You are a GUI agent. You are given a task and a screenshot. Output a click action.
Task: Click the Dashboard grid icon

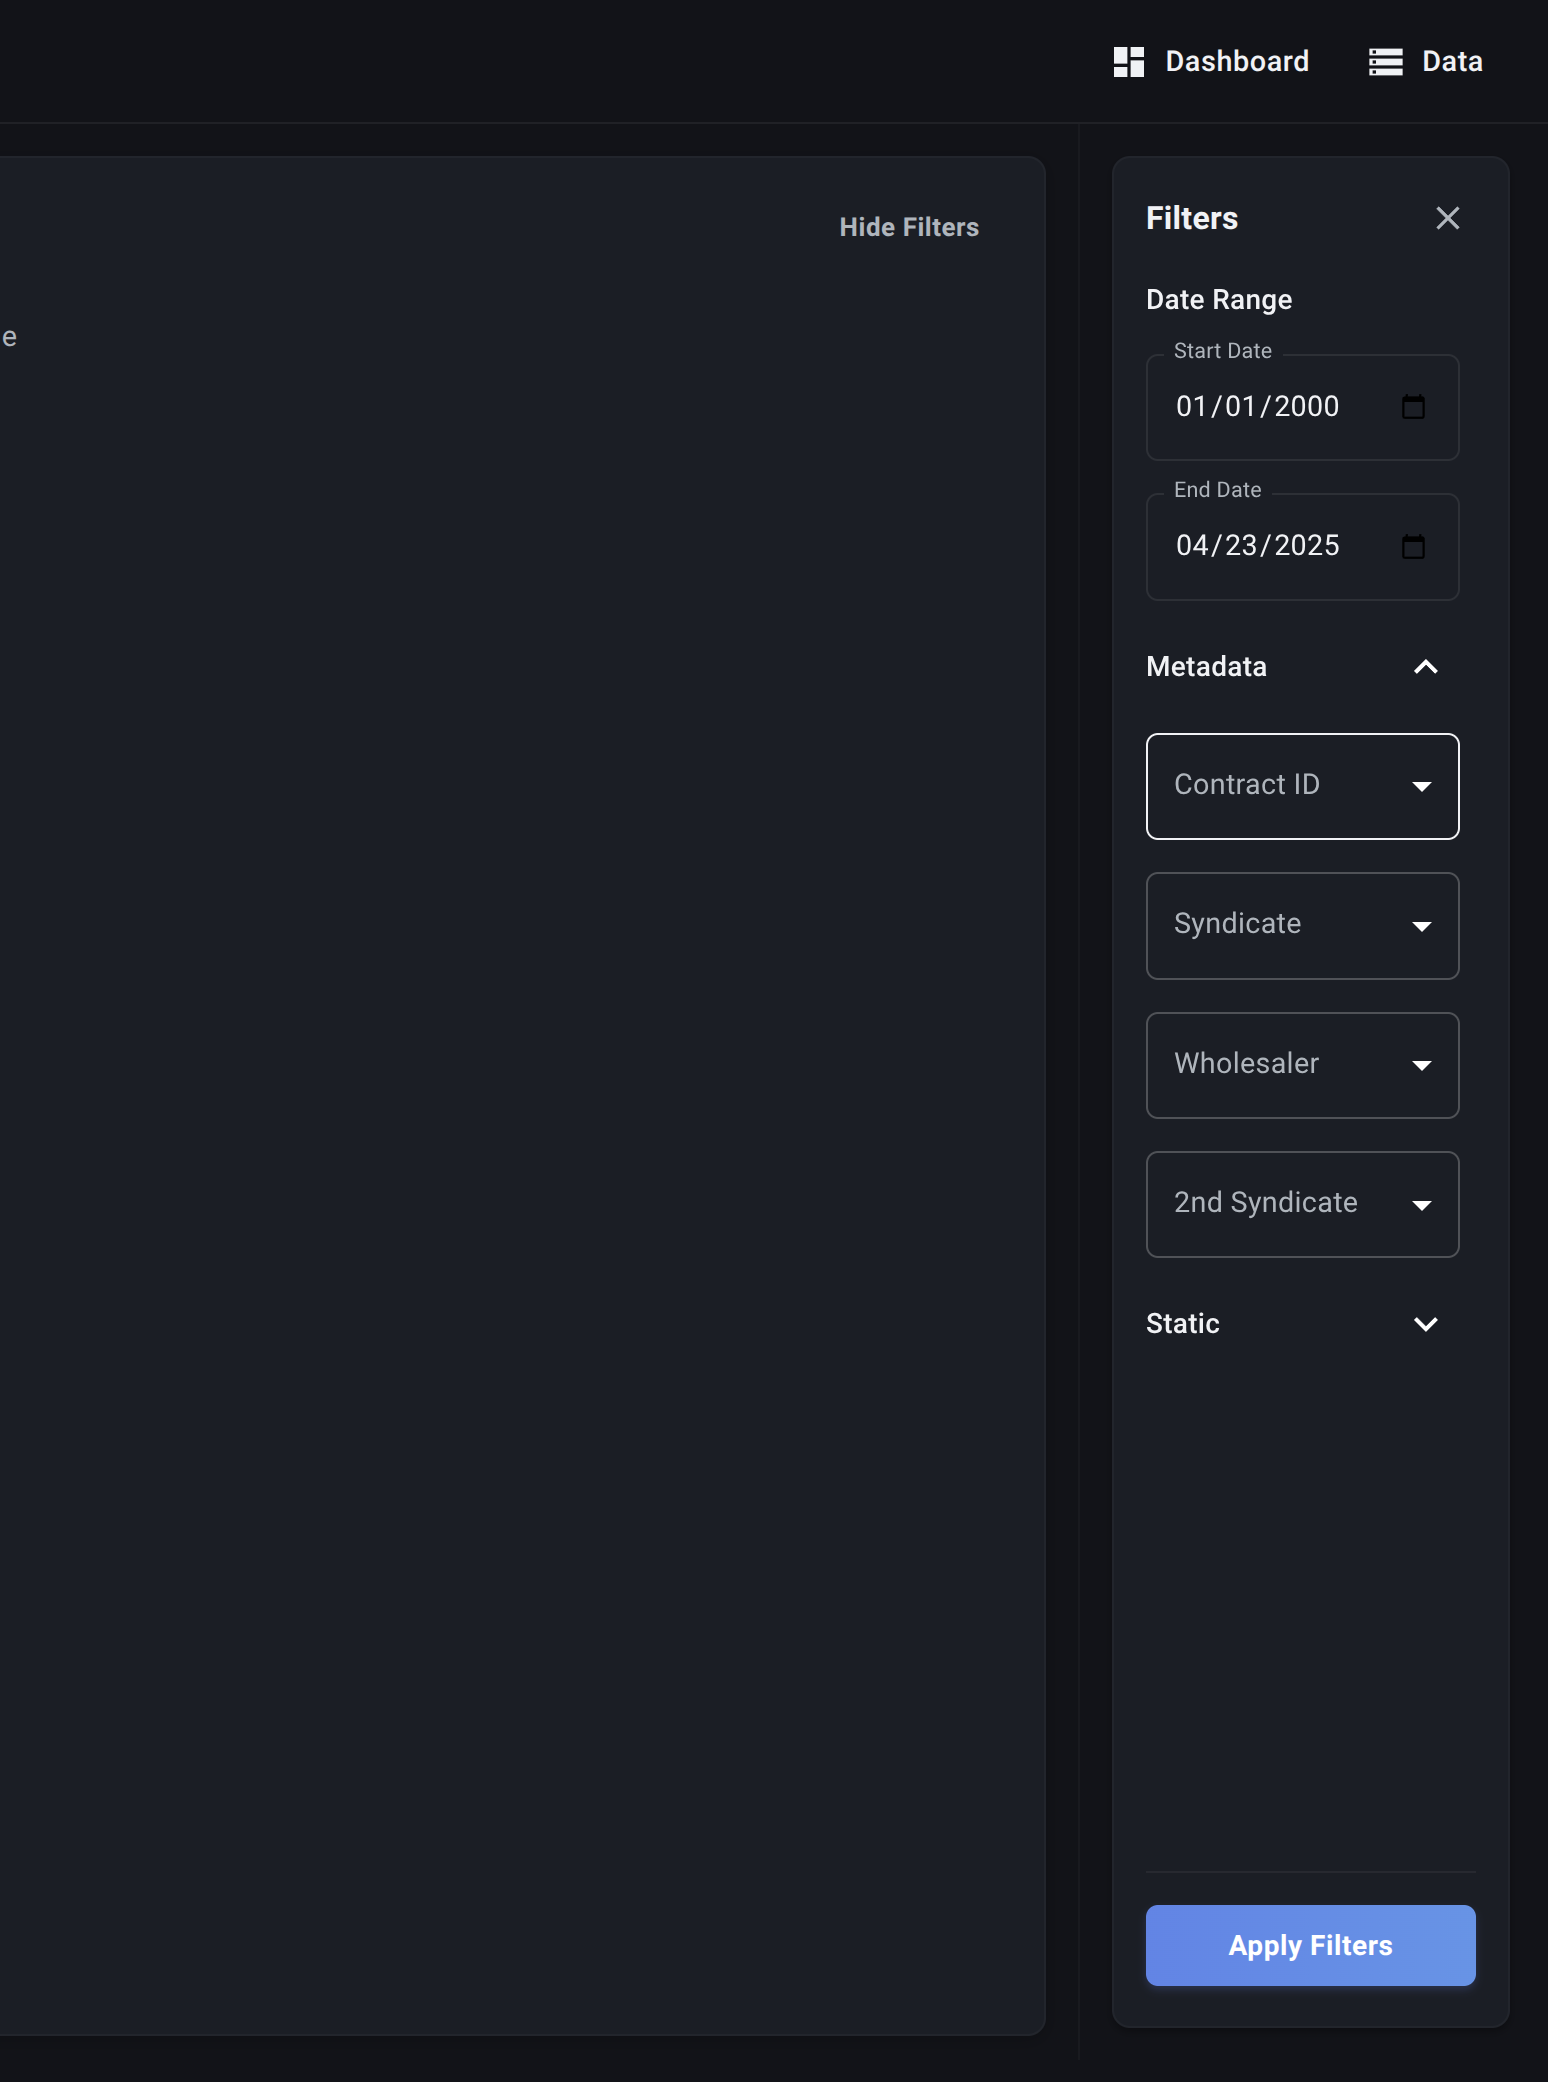pos(1129,62)
